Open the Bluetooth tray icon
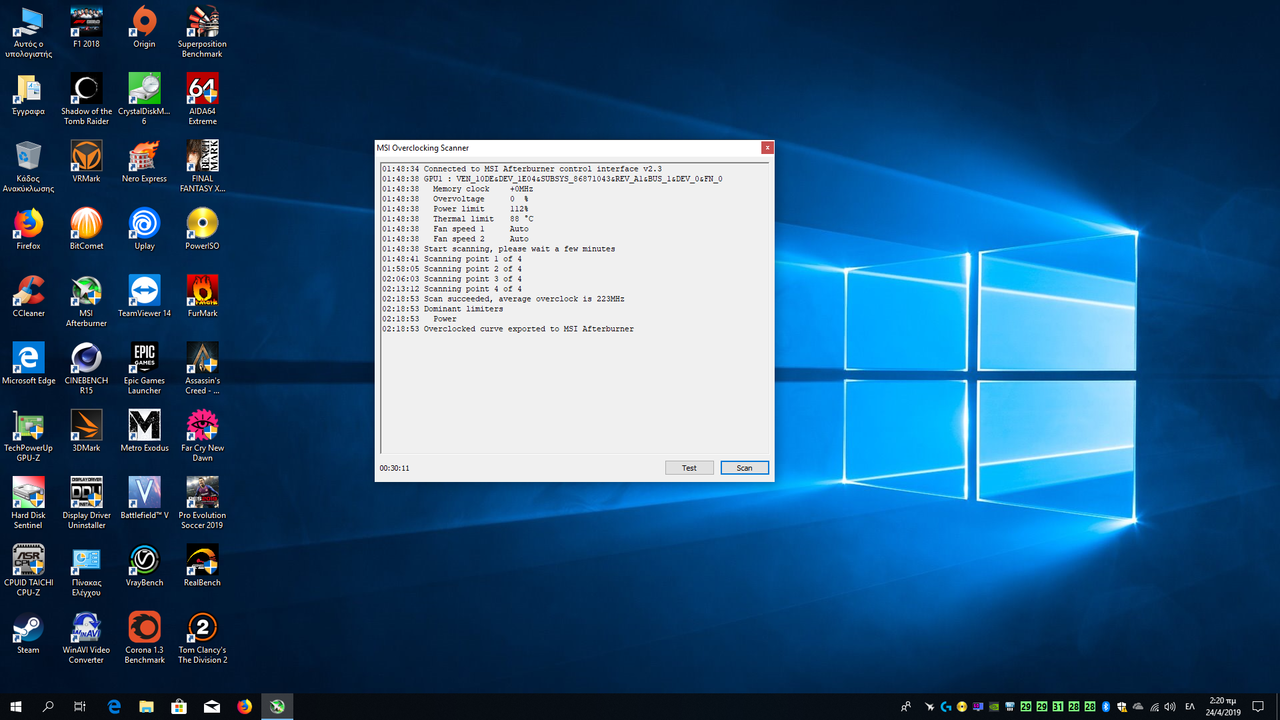The image size is (1280, 720). 1106,707
